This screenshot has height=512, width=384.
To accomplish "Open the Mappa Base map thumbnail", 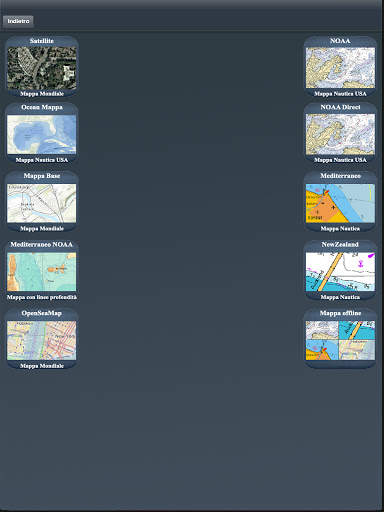I will click(42, 203).
